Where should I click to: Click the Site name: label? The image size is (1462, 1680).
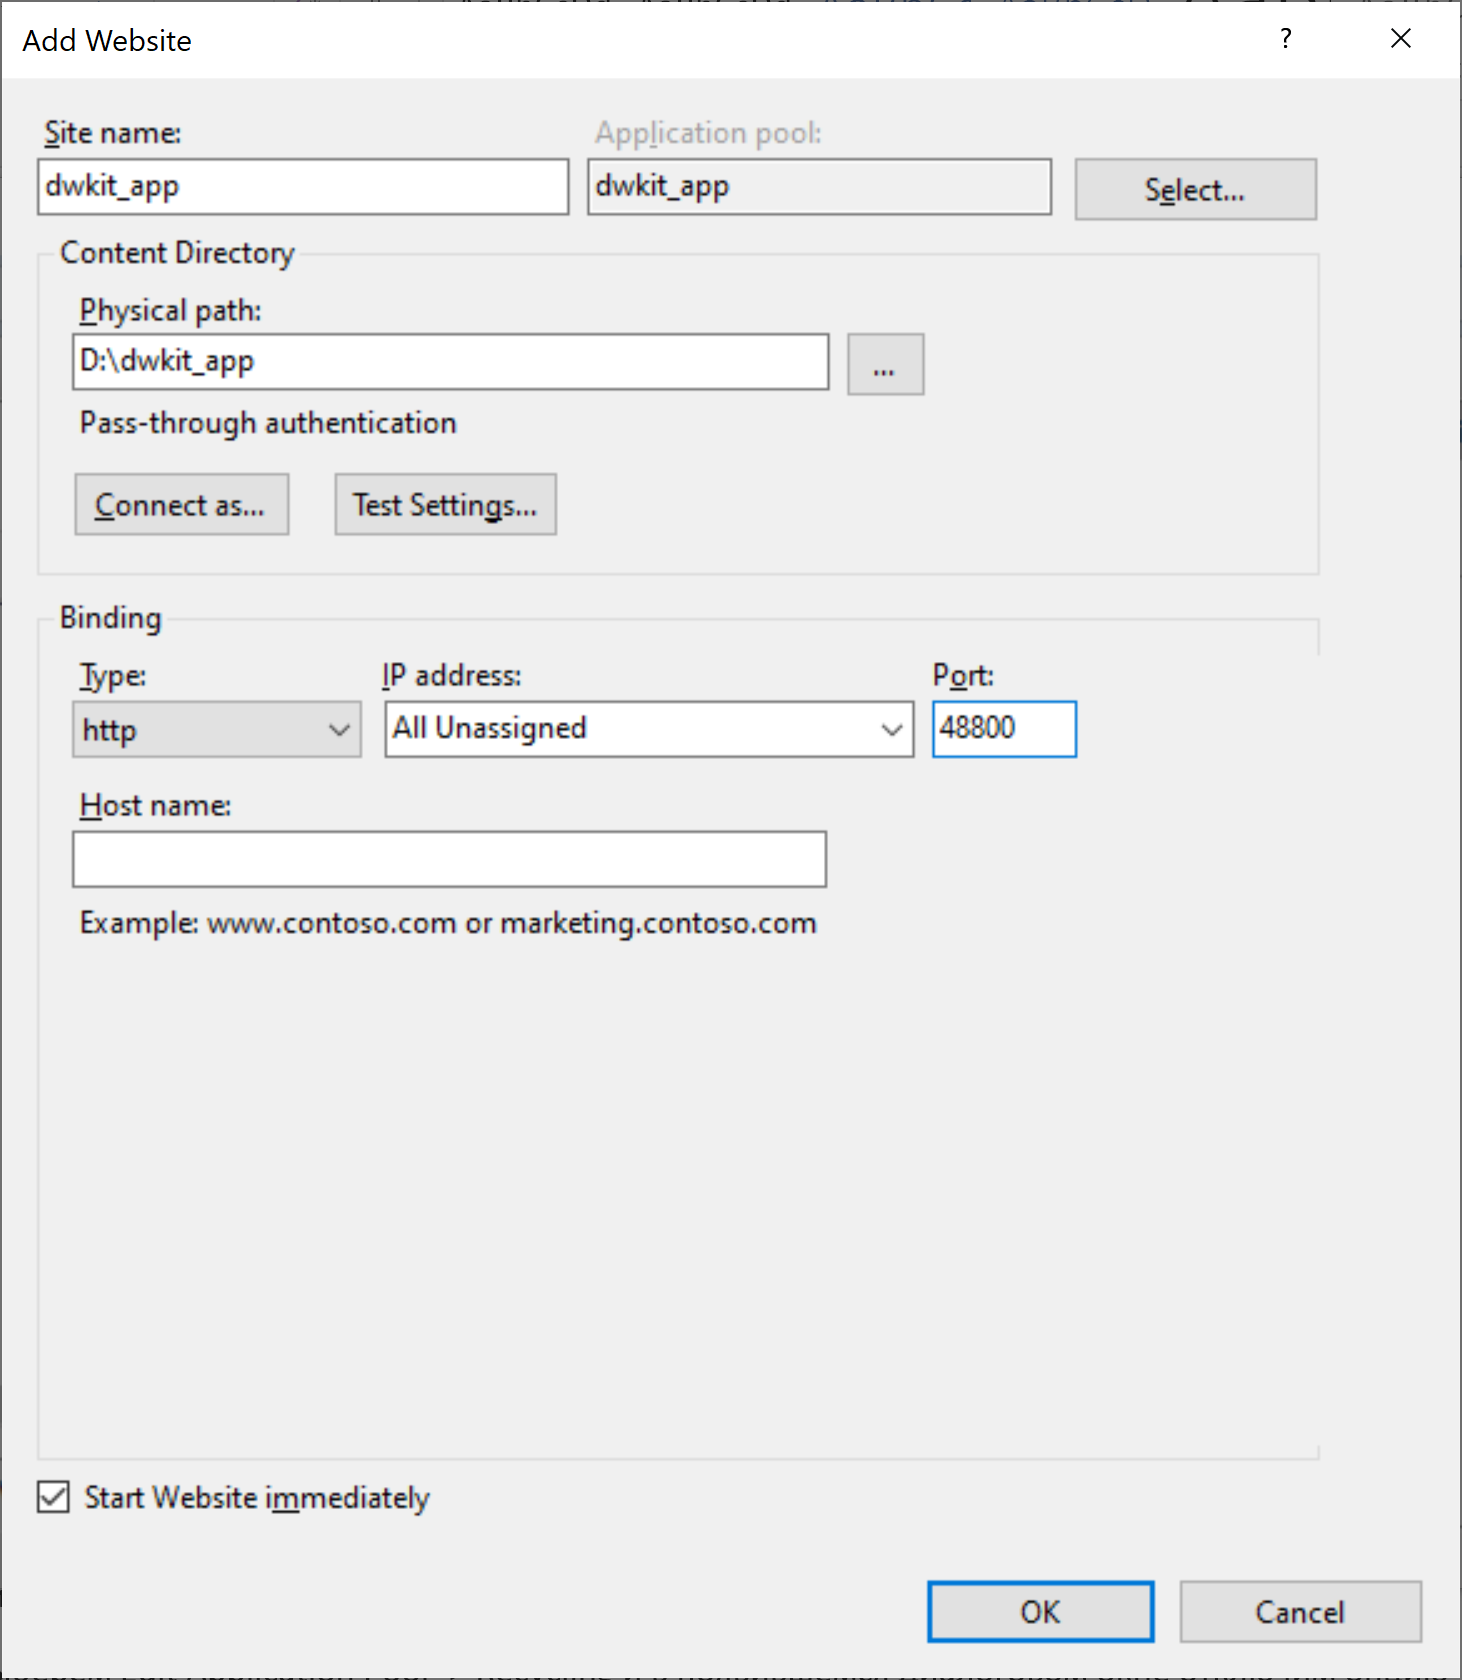pyautogui.click(x=113, y=133)
